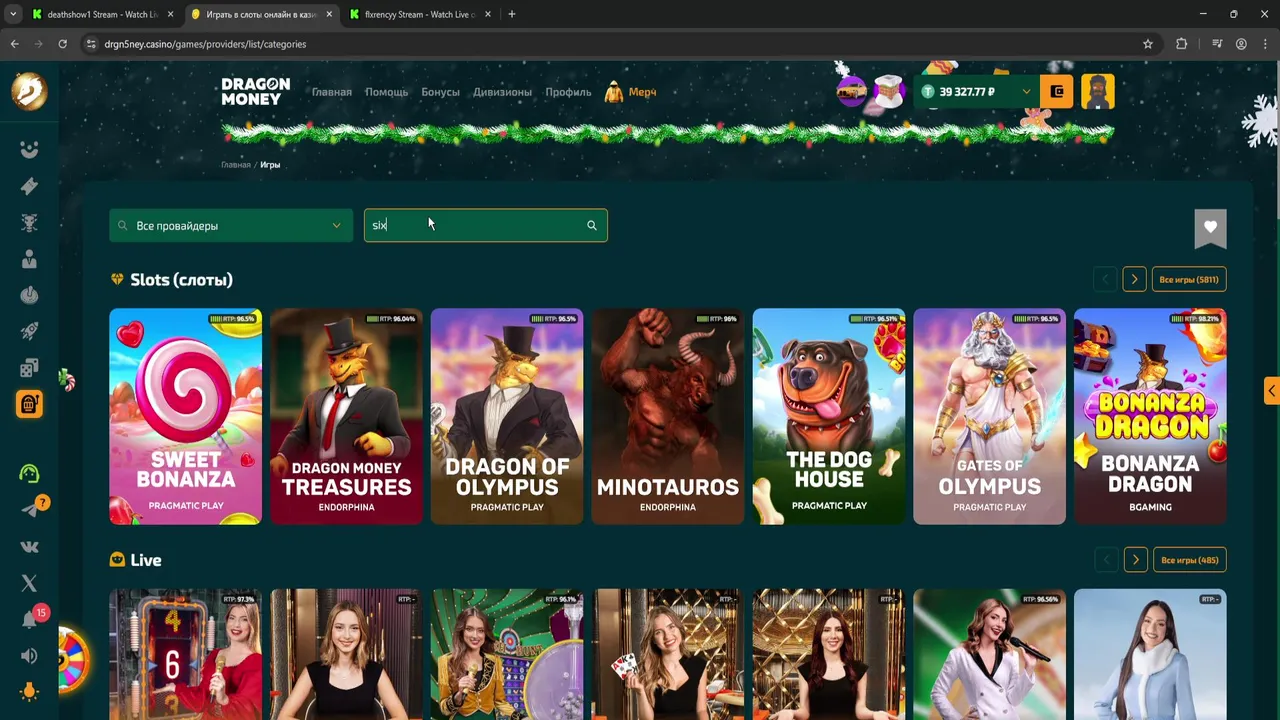Open Minotauros slot thumbnail
The width and height of the screenshot is (1280, 720).
point(668,416)
